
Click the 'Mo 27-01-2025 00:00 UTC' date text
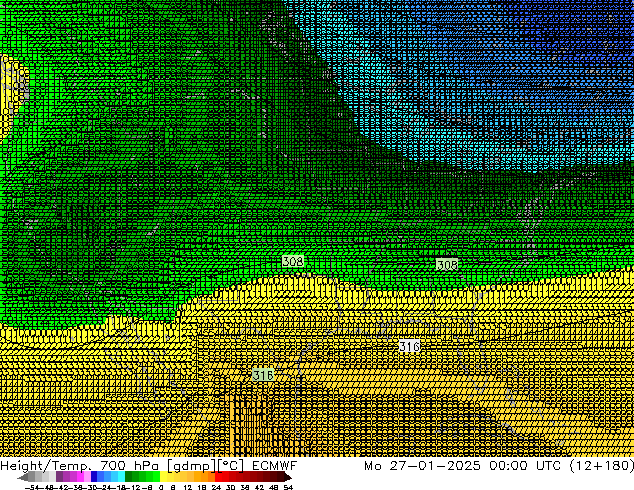tap(464, 465)
